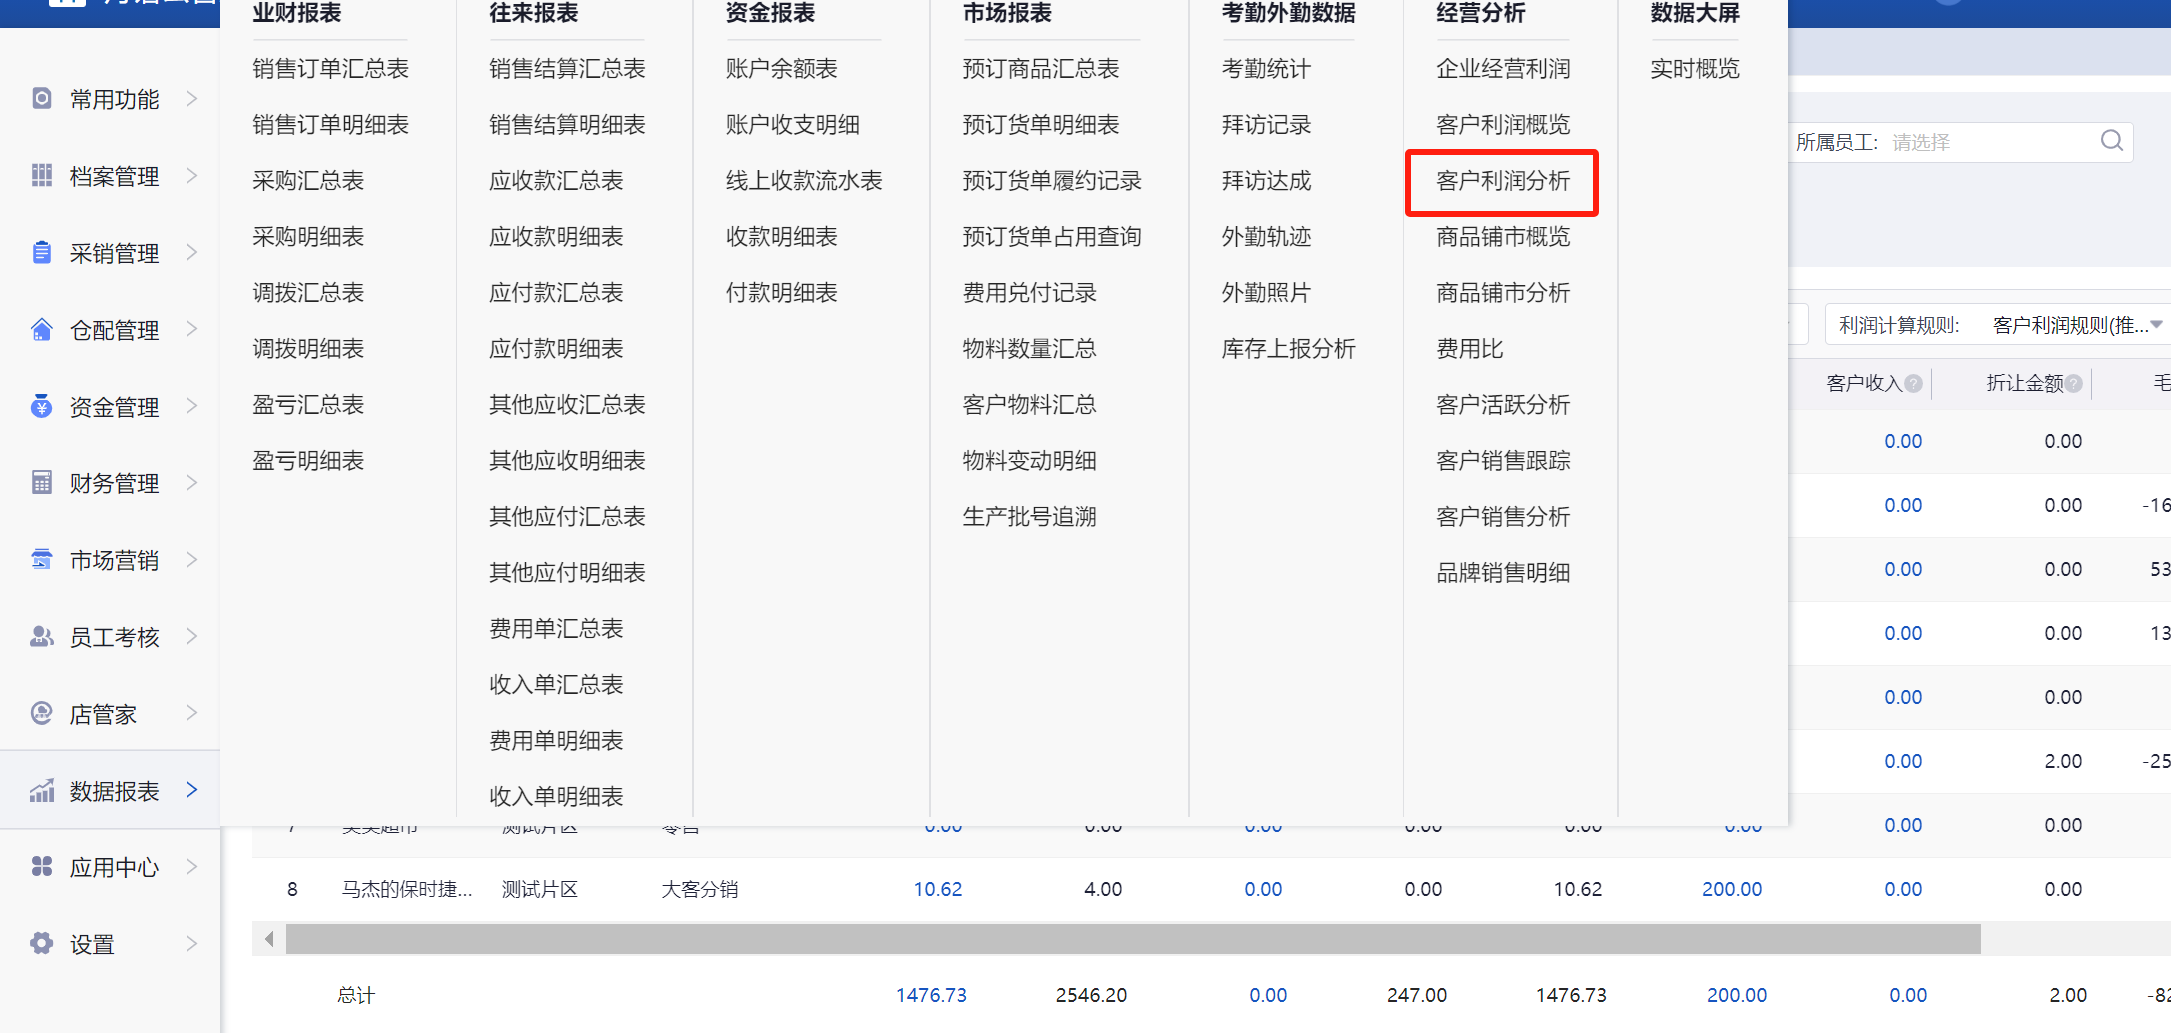Click the 资金管理 money bag icon

(x=41, y=406)
